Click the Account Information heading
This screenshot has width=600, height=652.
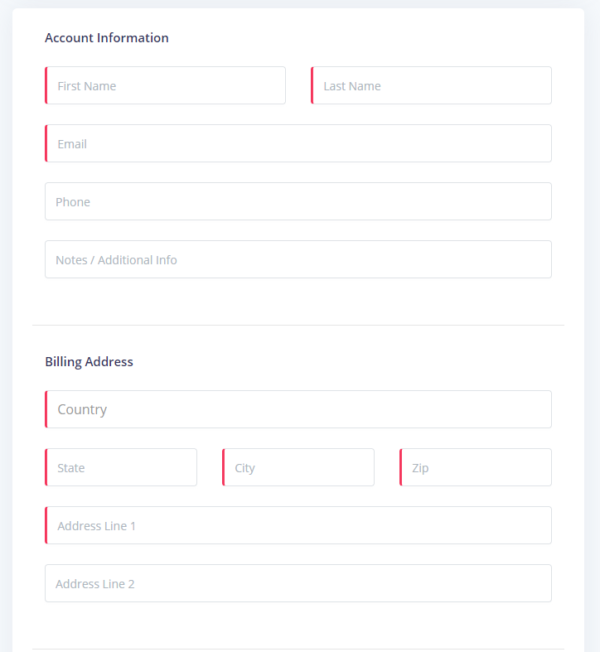click(x=107, y=38)
